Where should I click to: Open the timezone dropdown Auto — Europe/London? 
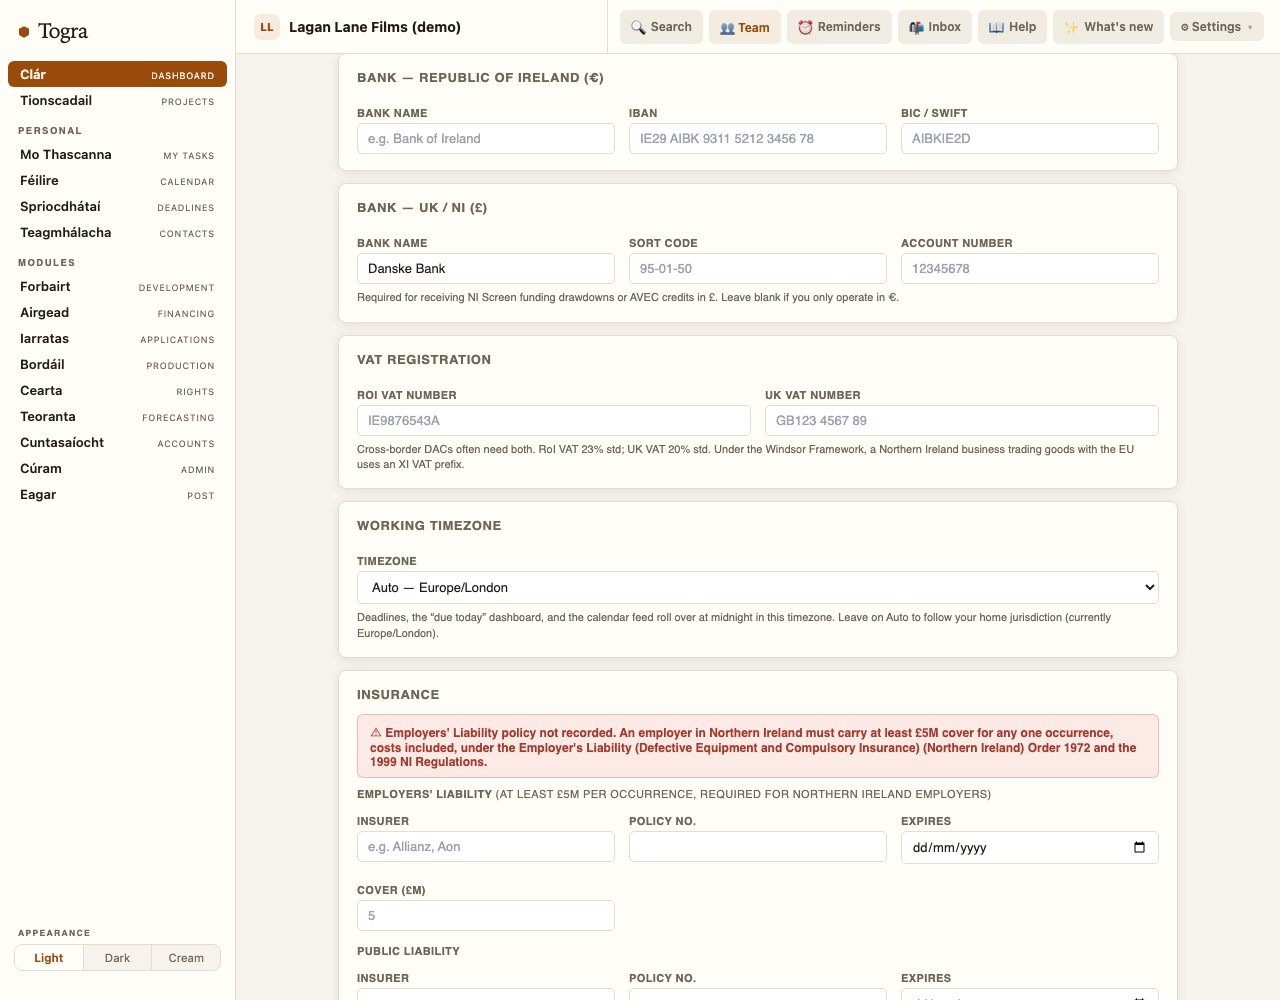pyautogui.click(x=758, y=588)
